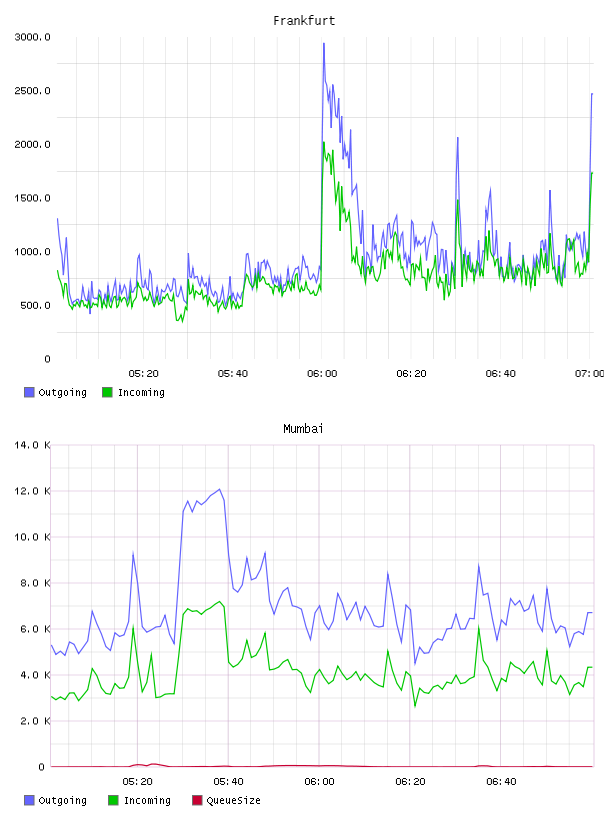The width and height of the screenshot is (608, 816).
Task: Click the 06:40 time label in Frankfurt chart
Action: pos(501,374)
